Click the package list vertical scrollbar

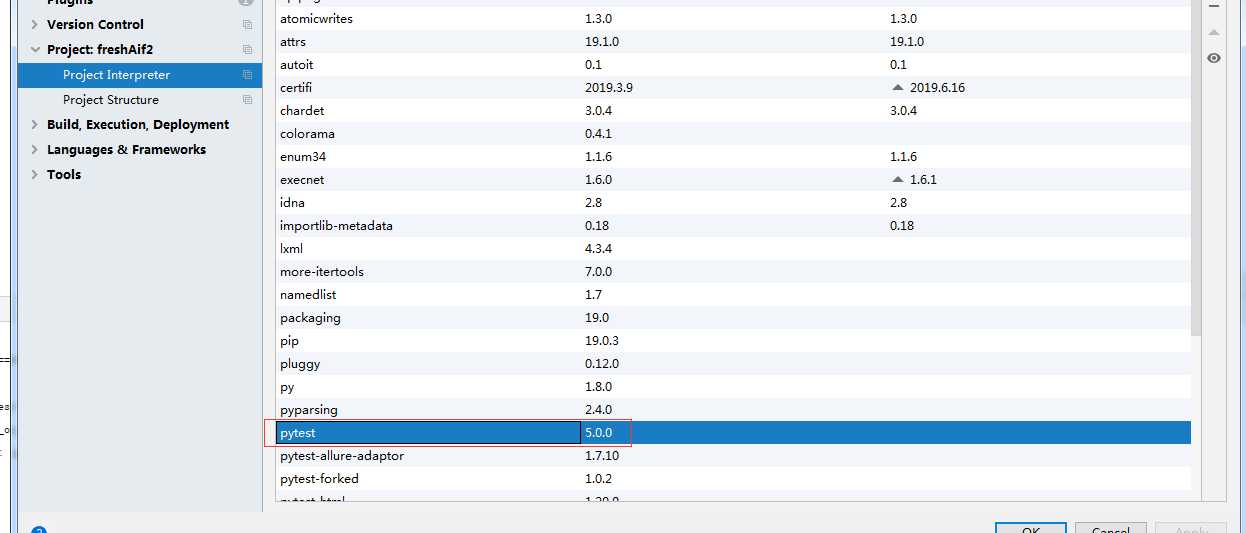(1196, 170)
